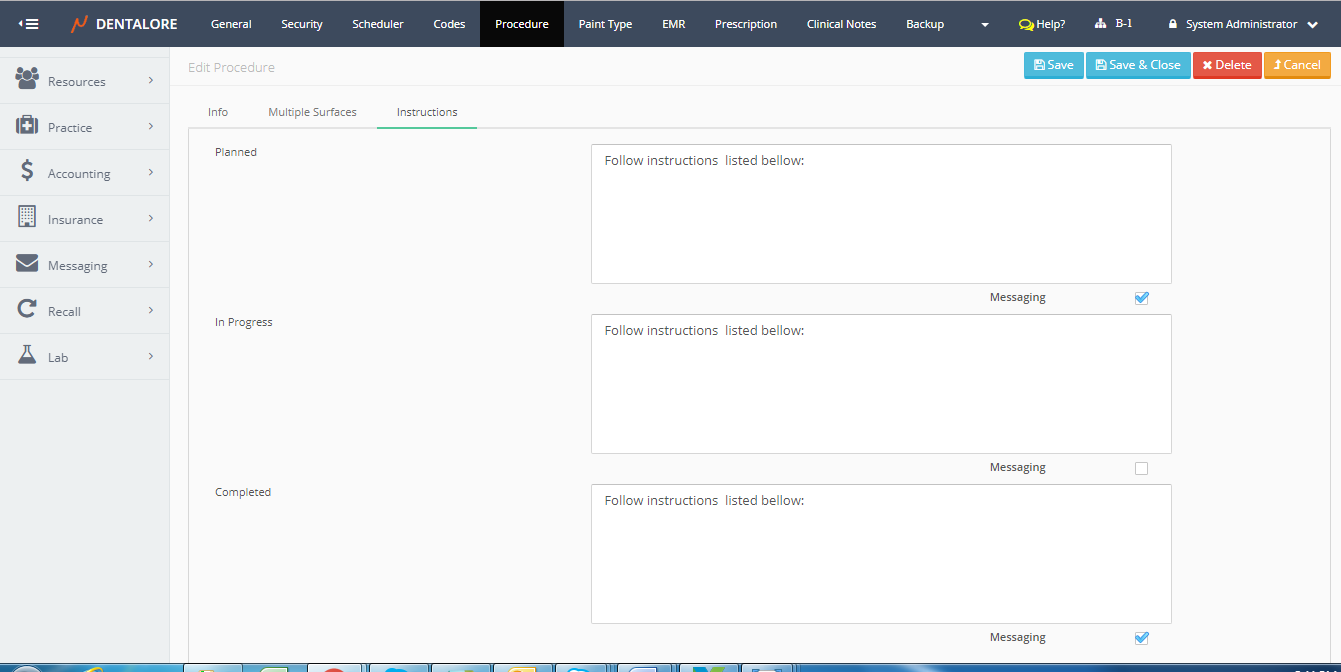
Task: Open the Scheduler menu in top navigation
Action: [x=377, y=24]
